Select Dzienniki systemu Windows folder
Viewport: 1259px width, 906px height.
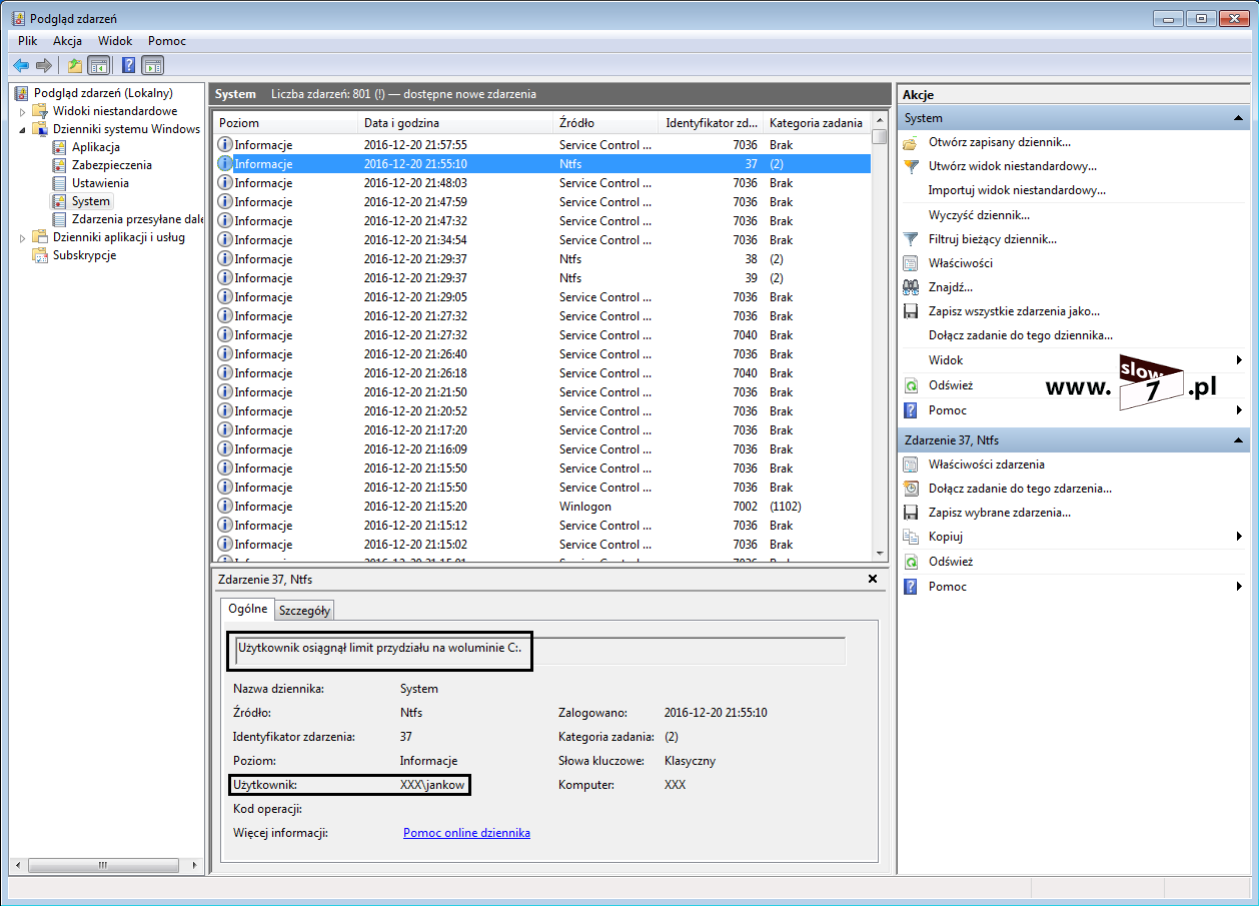[x=126, y=129]
